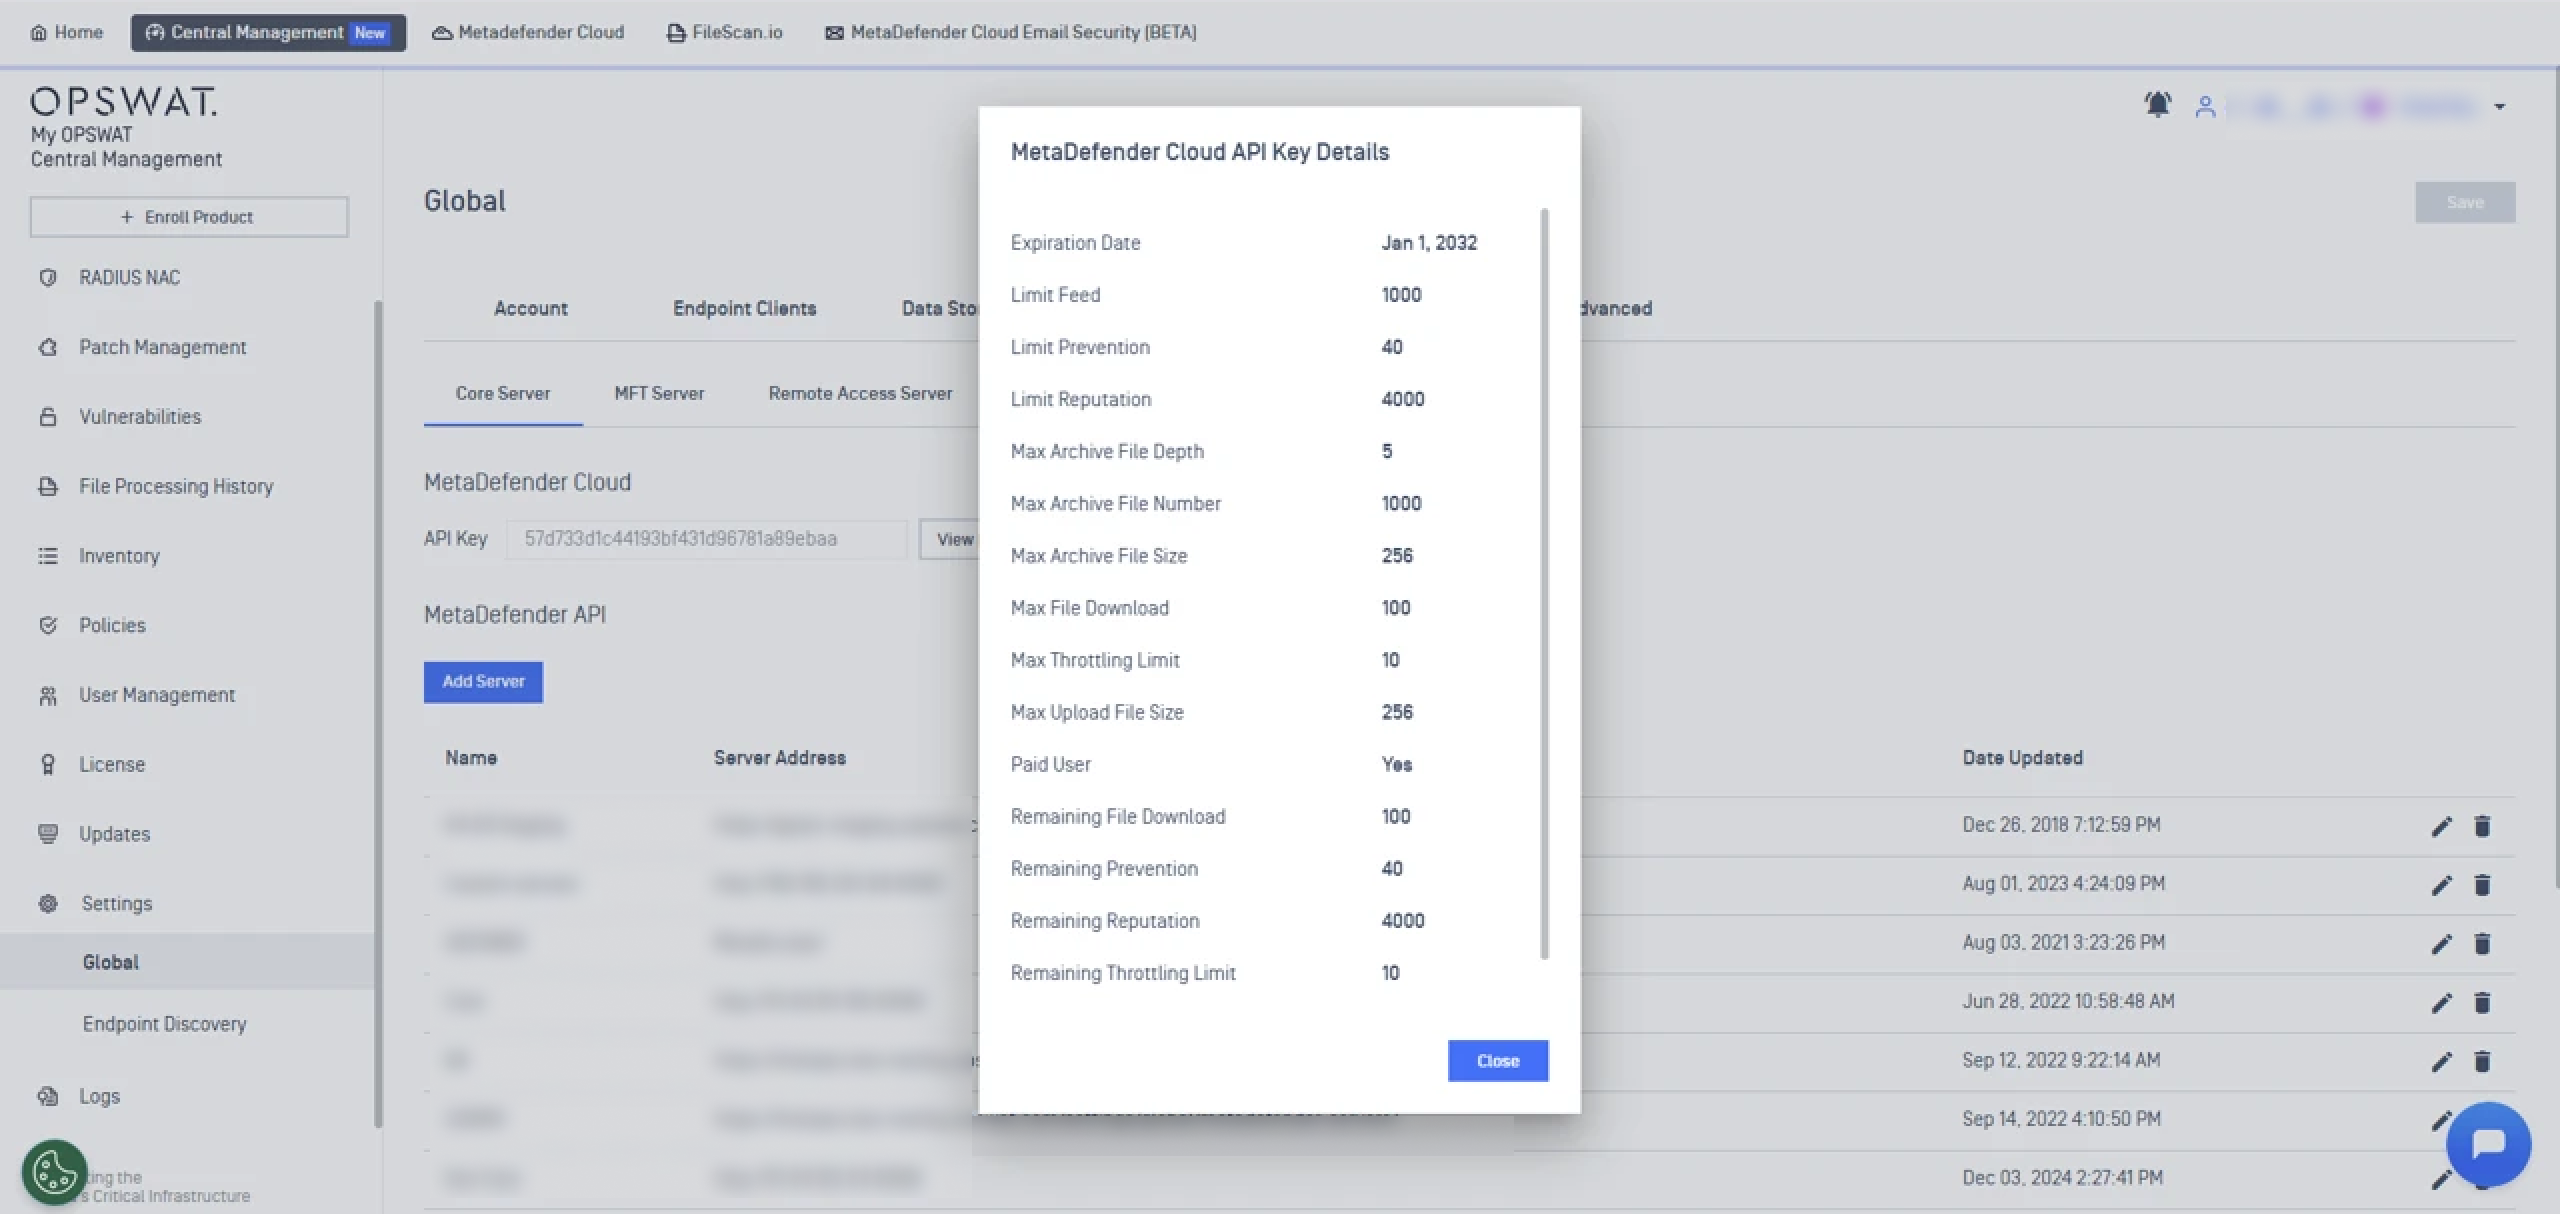Delete the server updated Aug 01, 2023
Image resolution: width=2560 pixels, height=1214 pixels.
click(x=2481, y=885)
